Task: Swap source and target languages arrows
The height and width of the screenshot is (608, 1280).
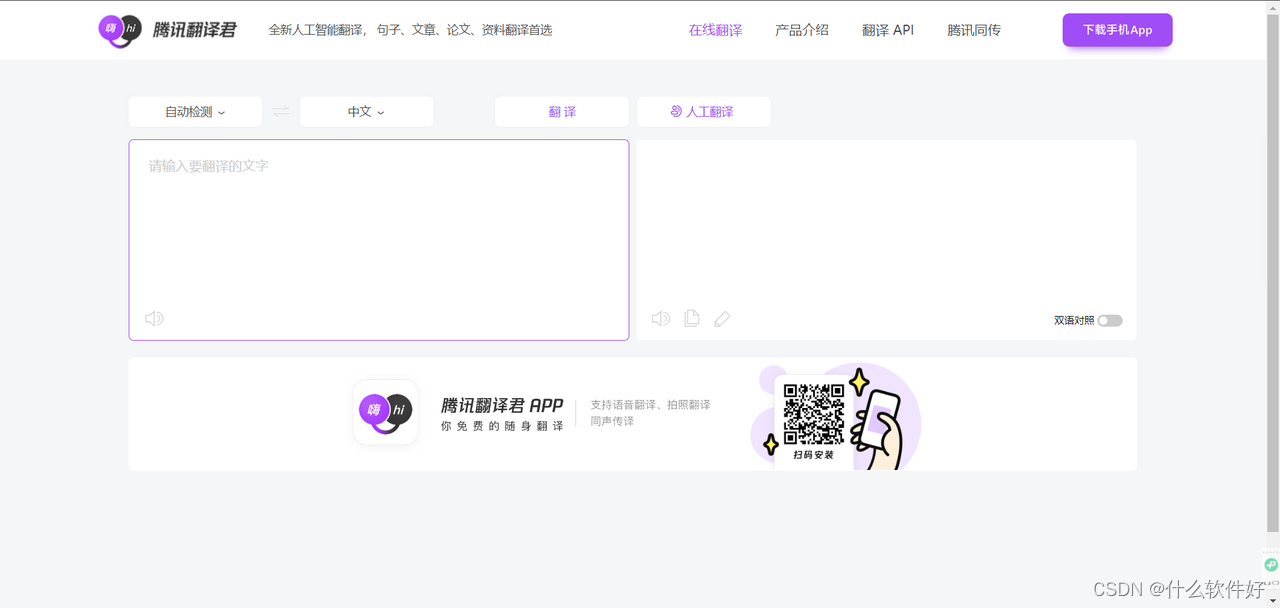Action: tap(281, 112)
